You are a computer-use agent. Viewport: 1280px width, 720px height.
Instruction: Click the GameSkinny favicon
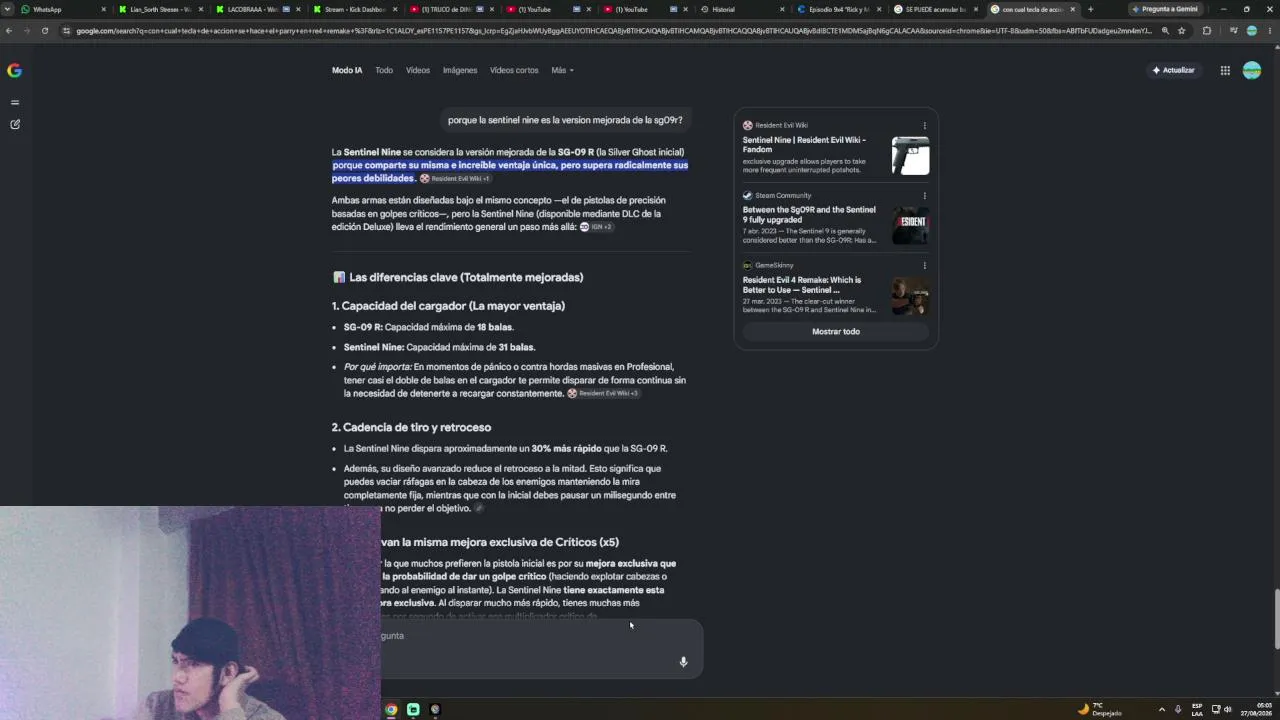coord(747,265)
